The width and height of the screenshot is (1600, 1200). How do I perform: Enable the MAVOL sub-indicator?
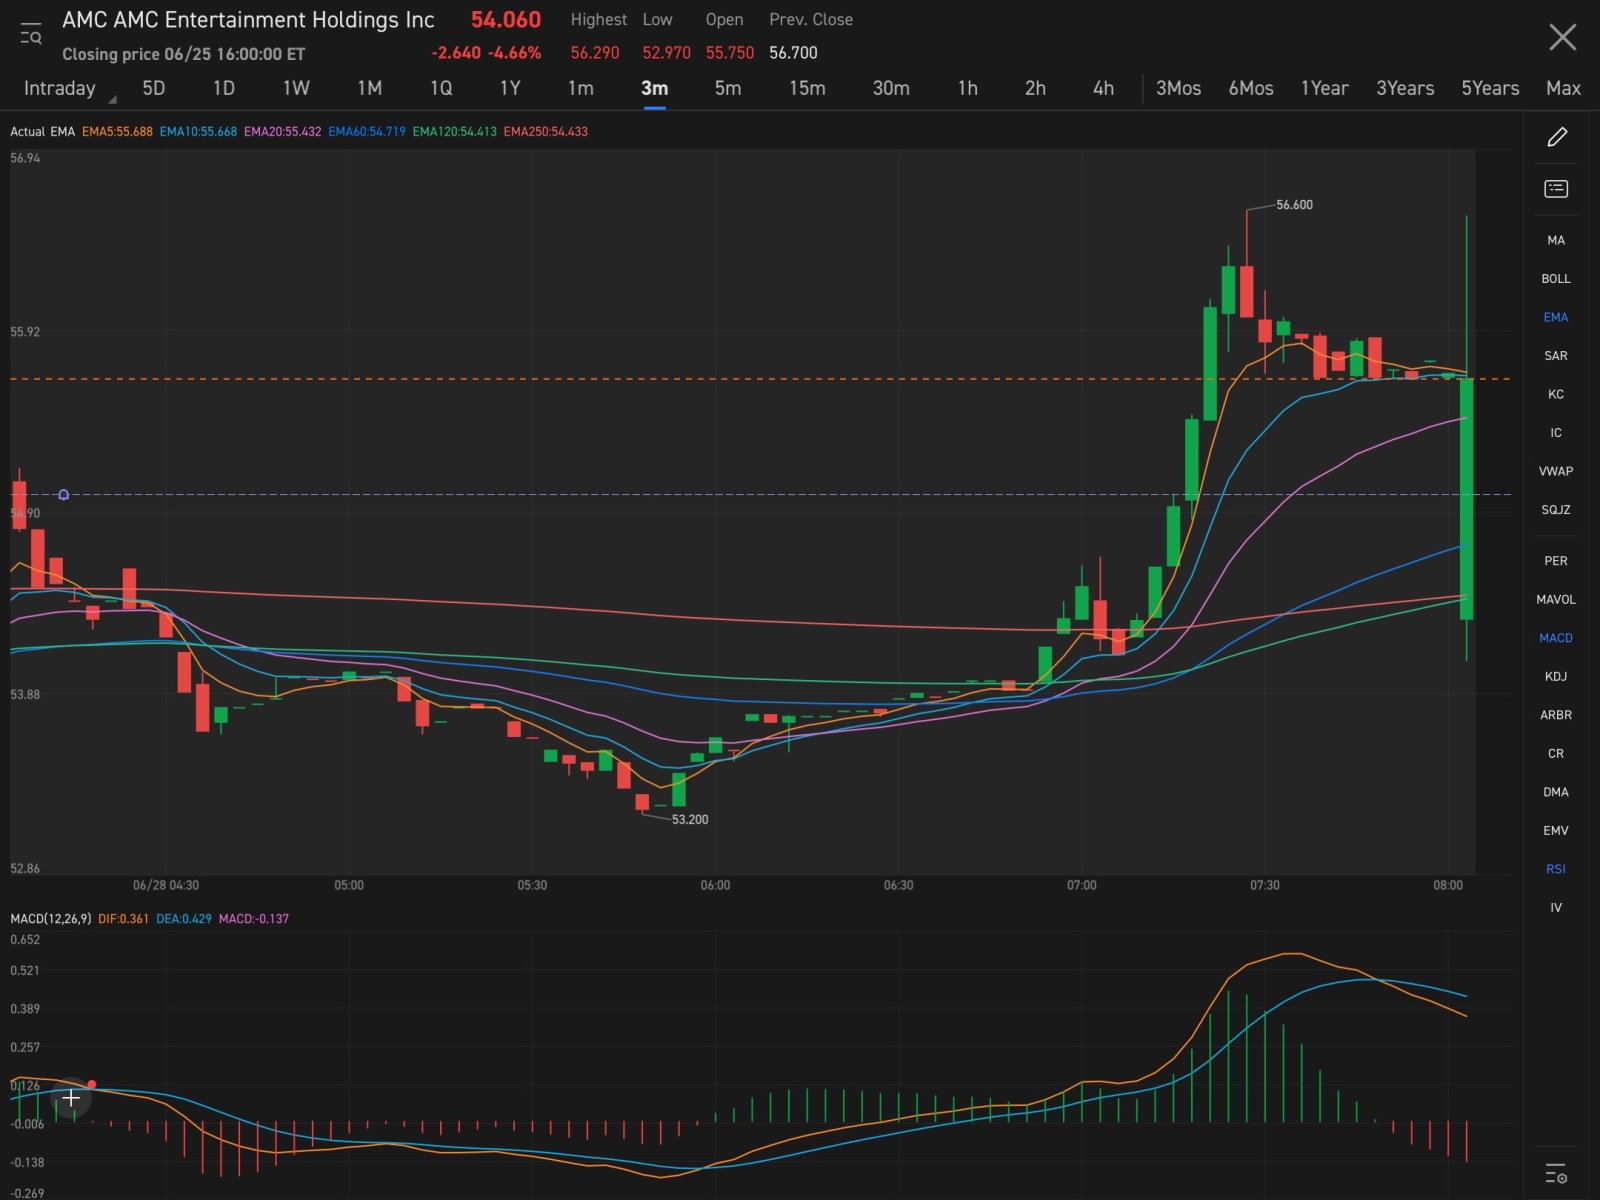coord(1556,600)
